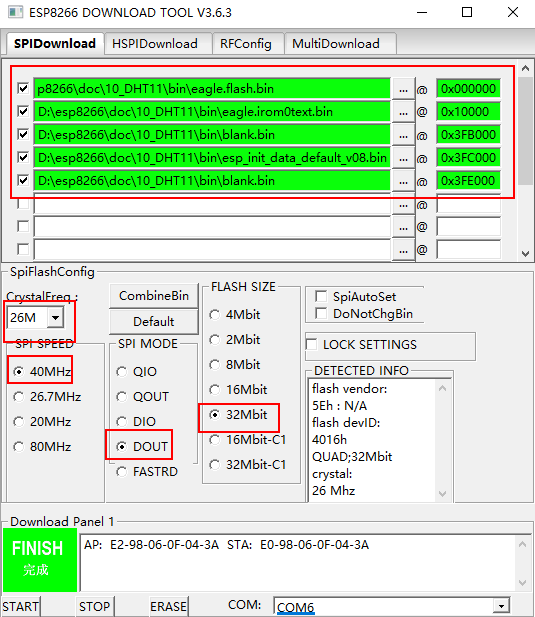Select 26.7MHz SPI speed
Viewport: 535px width, 617px height.
point(47,396)
